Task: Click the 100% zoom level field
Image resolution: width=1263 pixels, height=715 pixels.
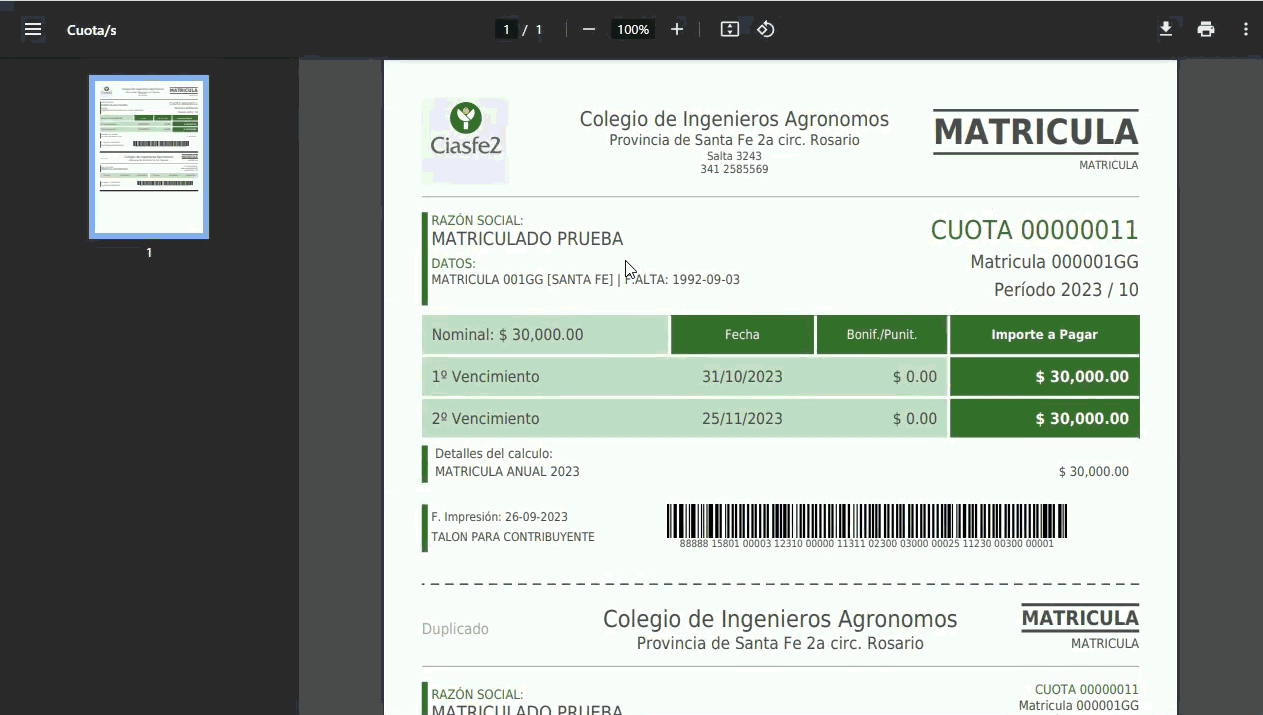Action: point(633,29)
